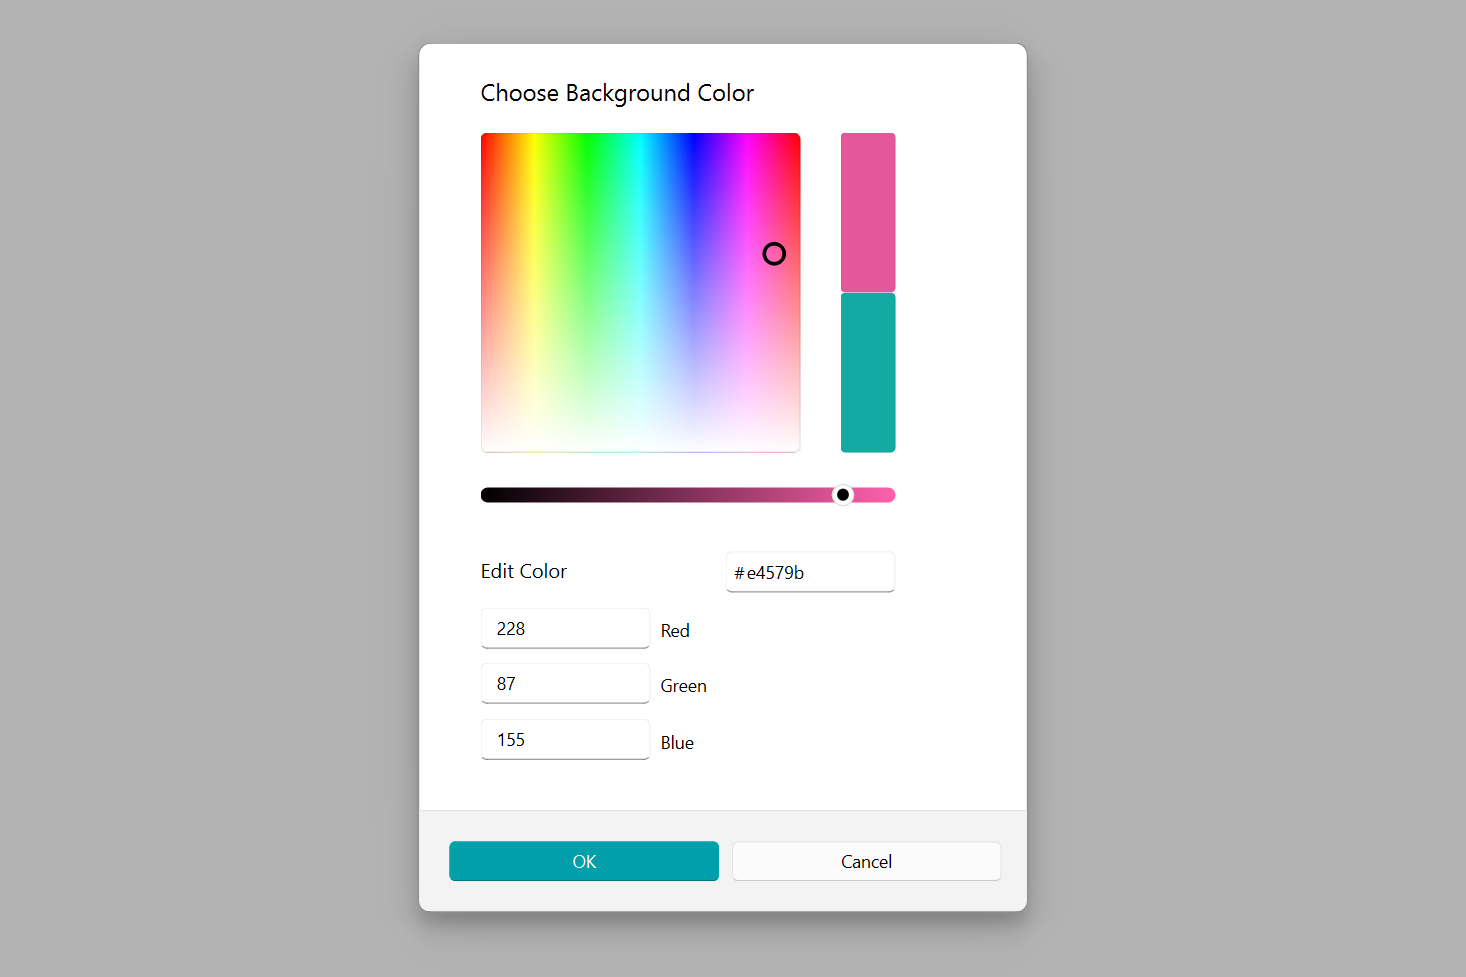Click the brightness slider handle
This screenshot has height=977, width=1466.
[x=842, y=494]
